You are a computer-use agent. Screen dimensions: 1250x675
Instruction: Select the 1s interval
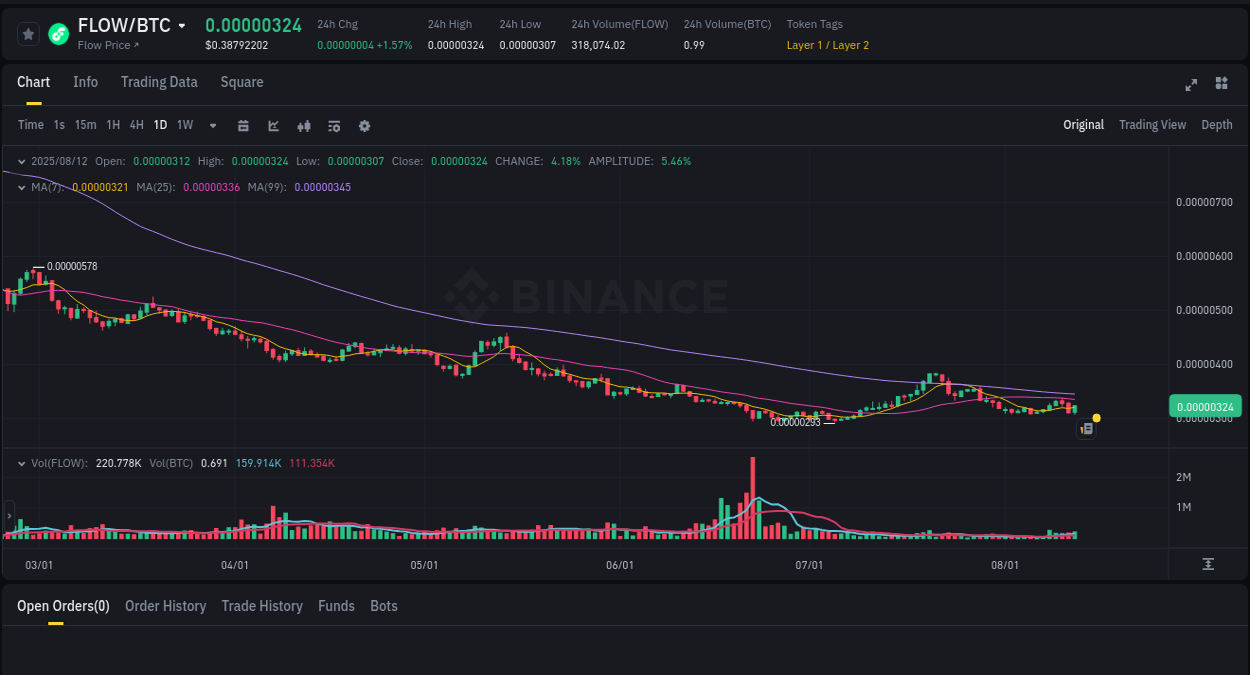coord(59,125)
